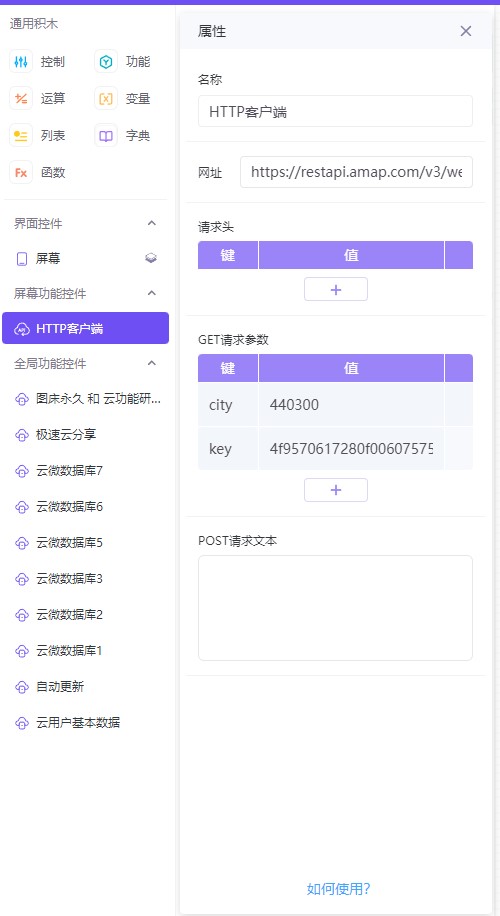Collapse the 界面控件 section

point(152,223)
